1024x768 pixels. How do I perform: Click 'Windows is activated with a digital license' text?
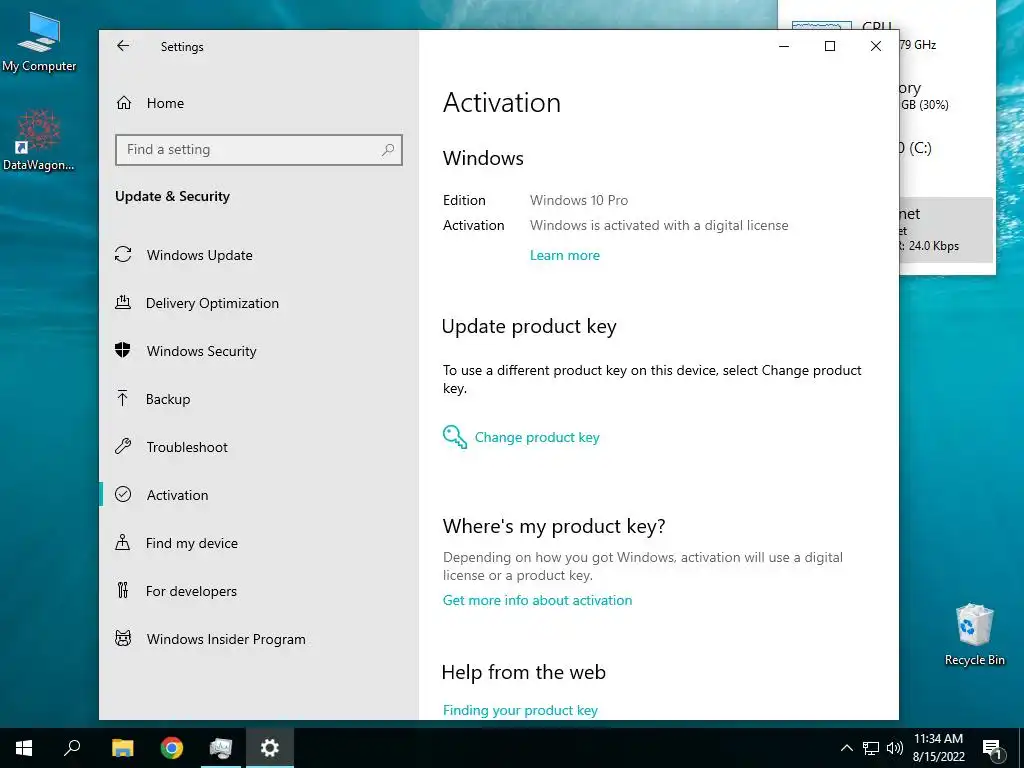pos(659,225)
